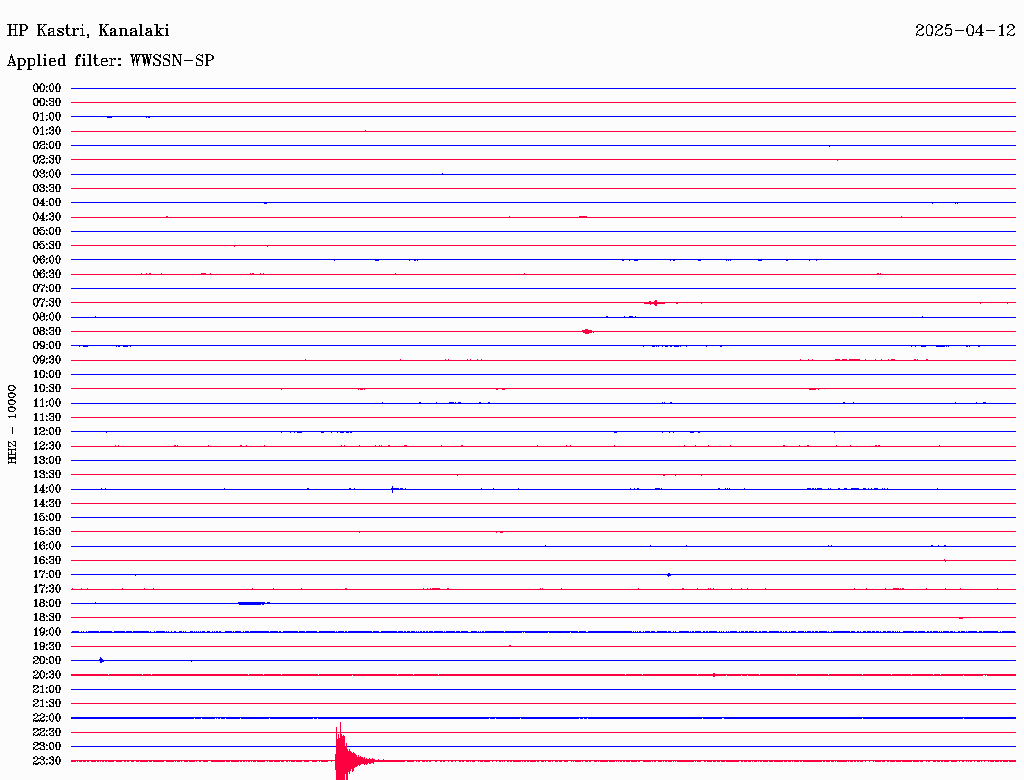Click the 10:30 time label
The height and width of the screenshot is (780, 1024).
[47, 389]
